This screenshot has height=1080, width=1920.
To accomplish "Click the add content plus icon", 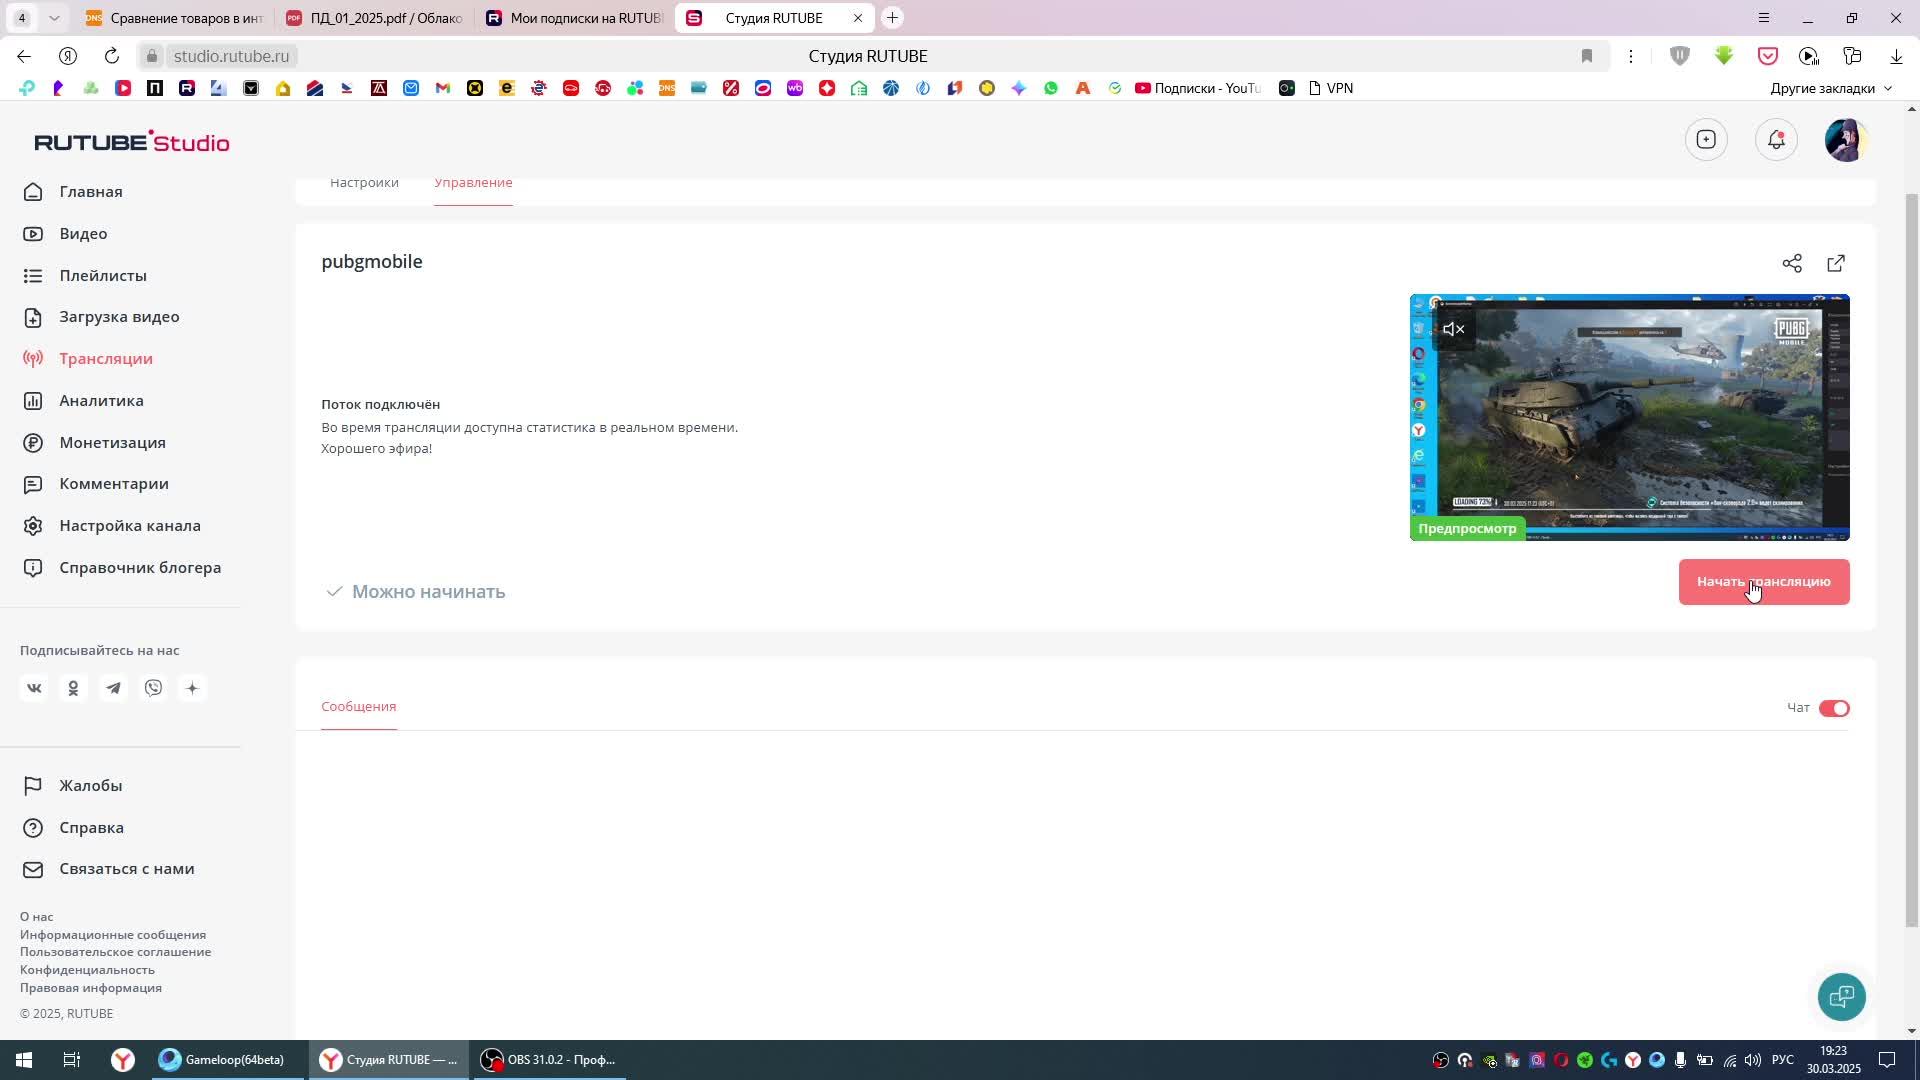I will 1706,140.
